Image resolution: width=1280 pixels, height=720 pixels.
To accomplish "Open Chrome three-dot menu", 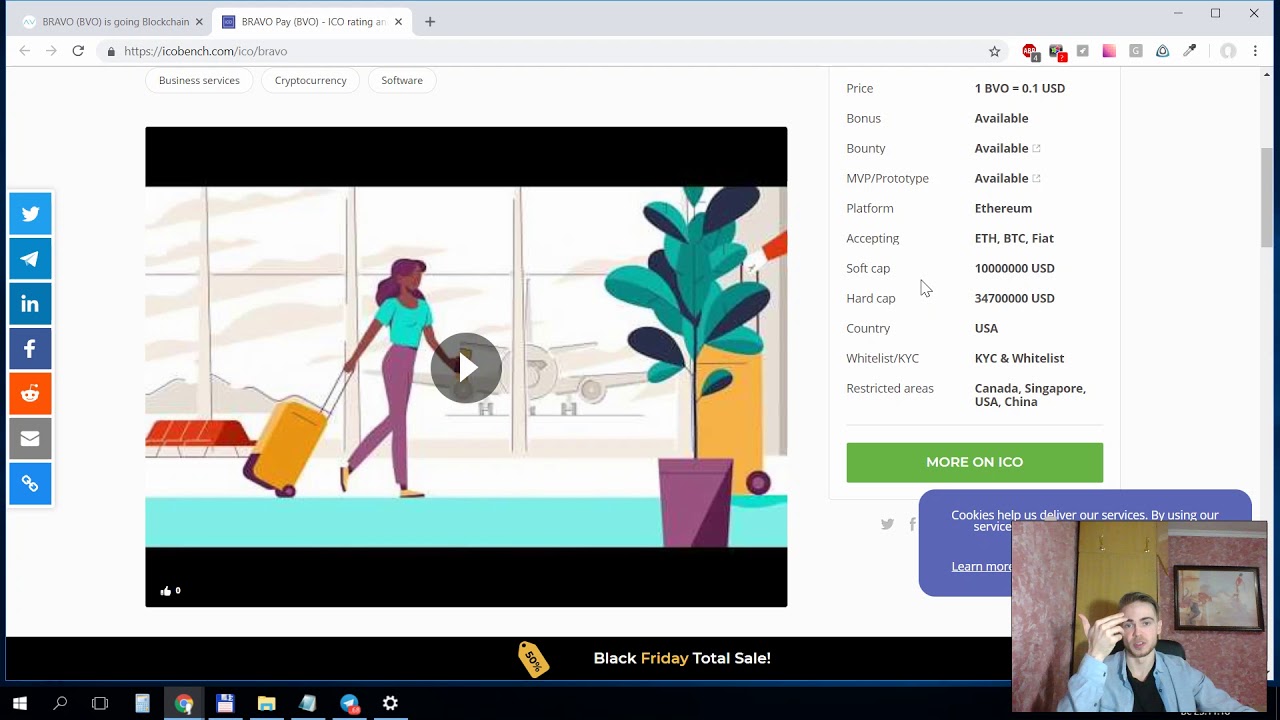I will tap(1255, 51).
